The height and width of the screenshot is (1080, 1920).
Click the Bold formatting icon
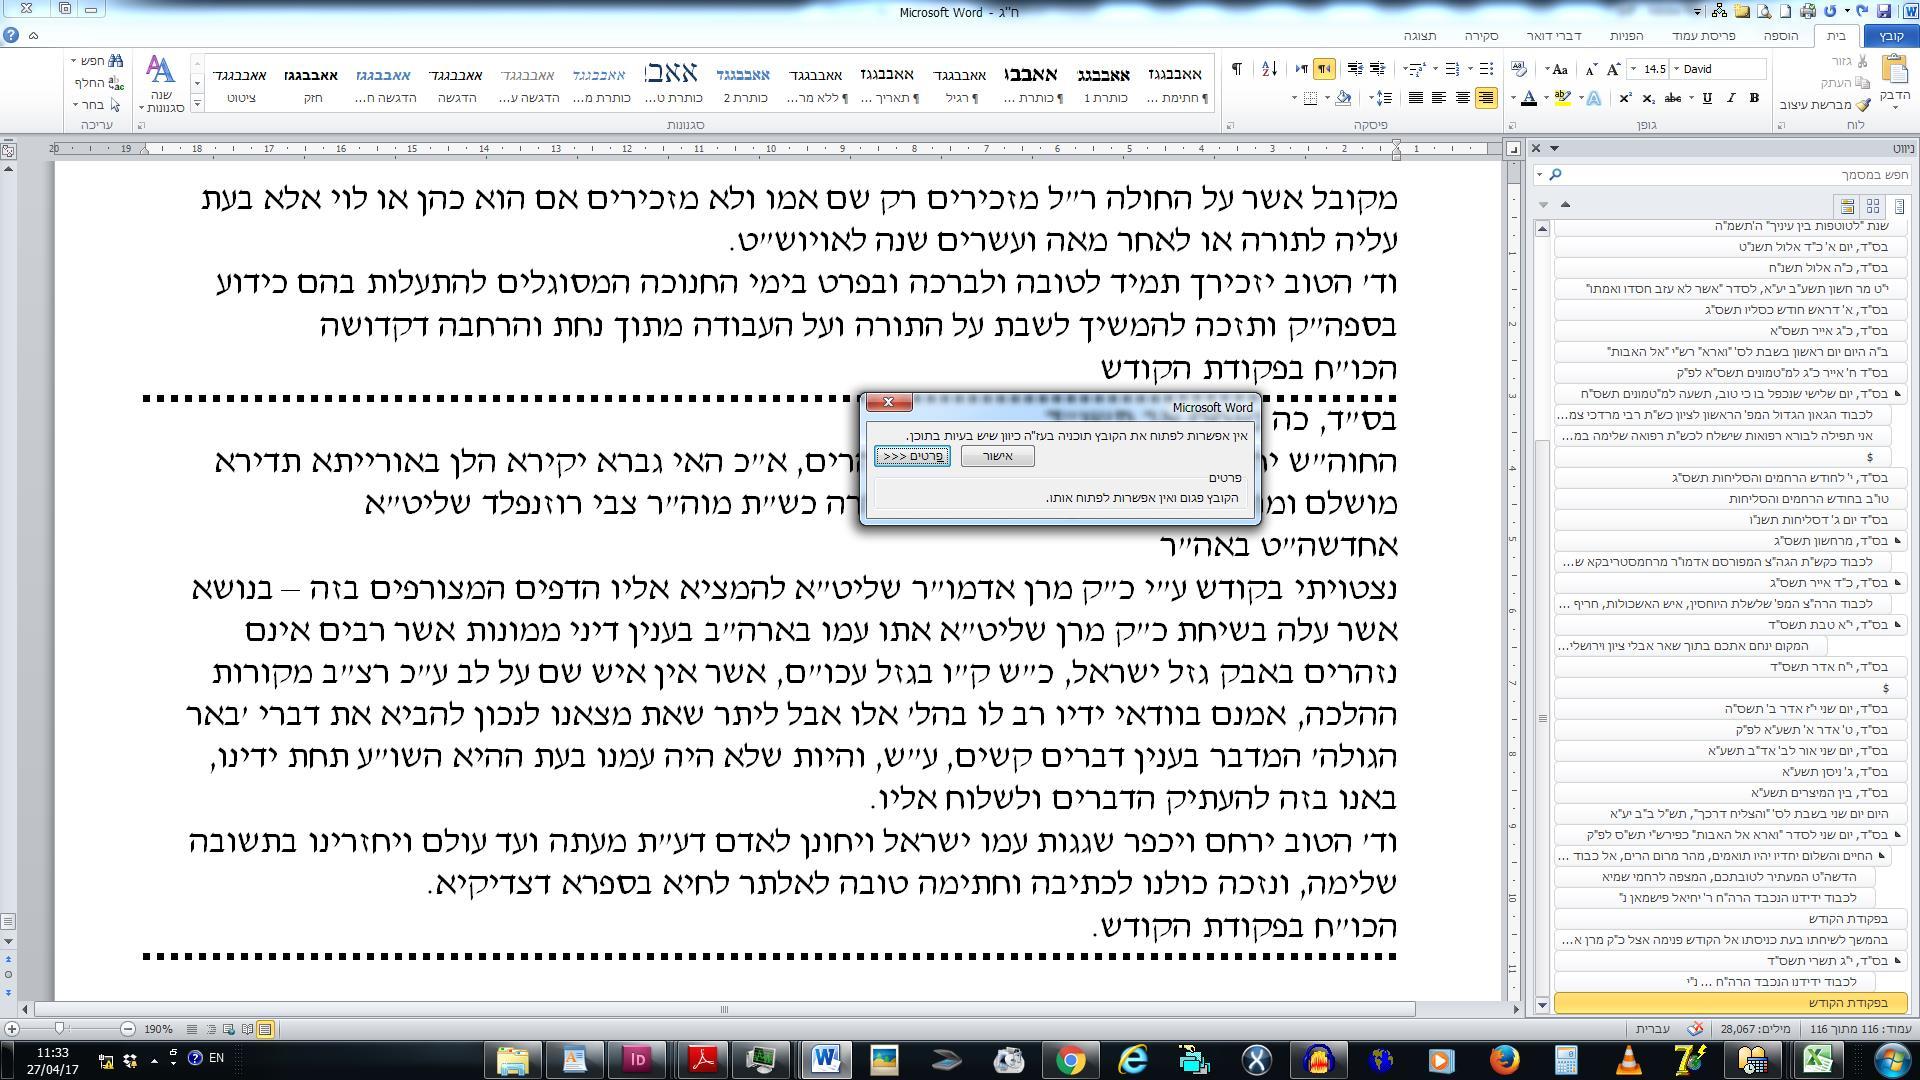pyautogui.click(x=1753, y=98)
